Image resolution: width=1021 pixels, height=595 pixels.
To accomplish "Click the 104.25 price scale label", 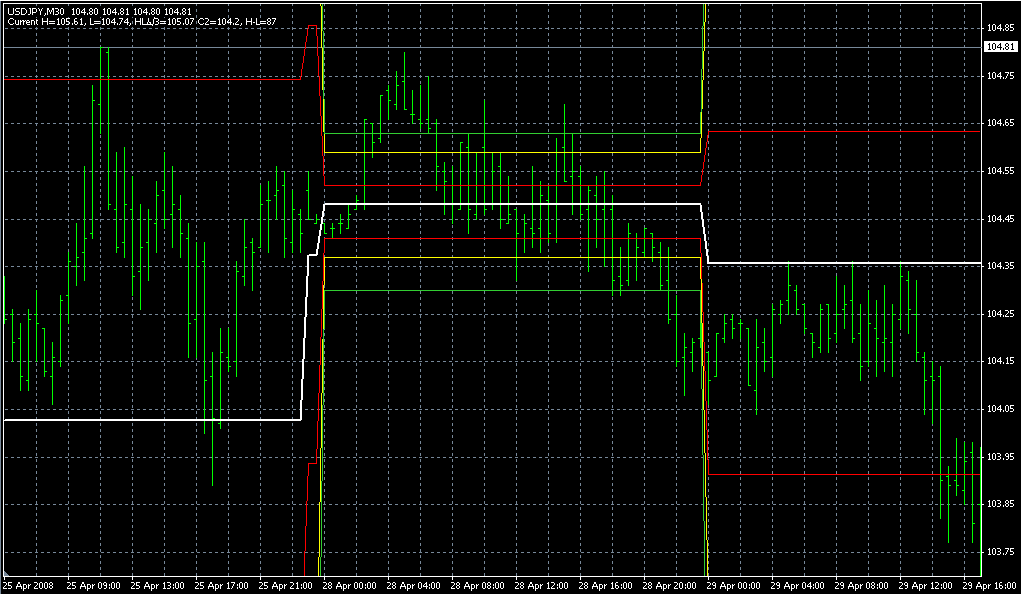I will [x=1000, y=314].
